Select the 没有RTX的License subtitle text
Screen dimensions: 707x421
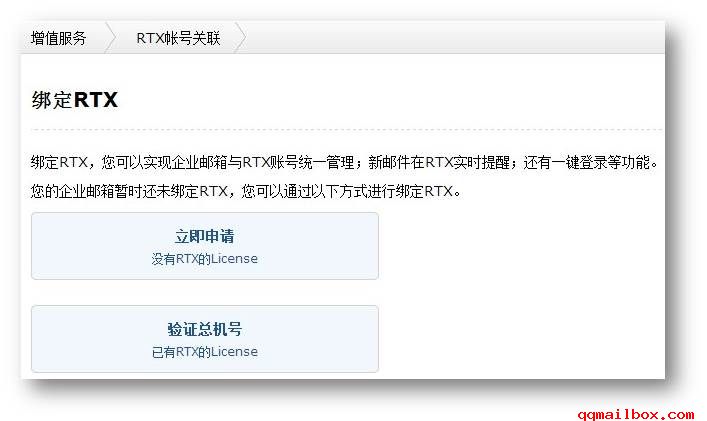(205, 259)
